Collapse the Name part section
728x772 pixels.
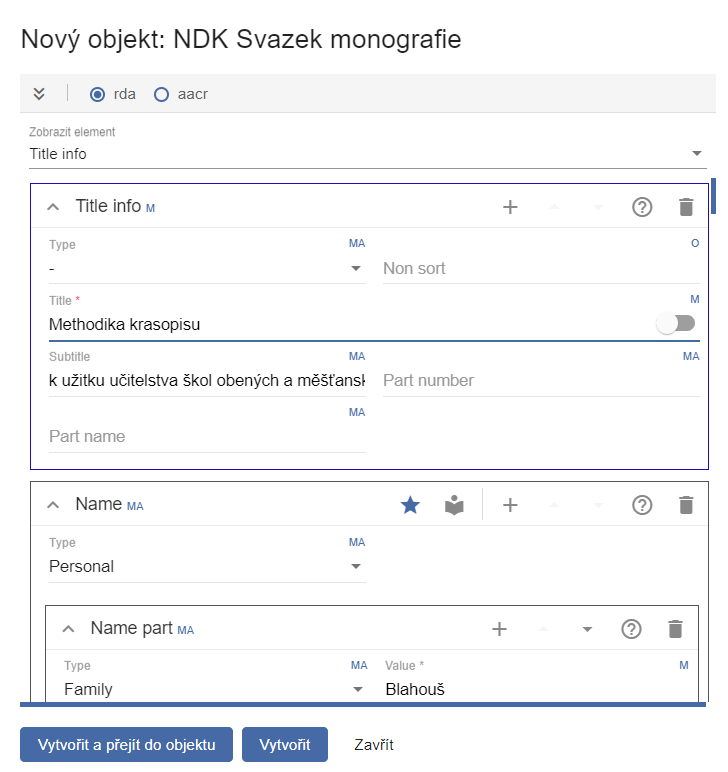pyautogui.click(x=69, y=629)
